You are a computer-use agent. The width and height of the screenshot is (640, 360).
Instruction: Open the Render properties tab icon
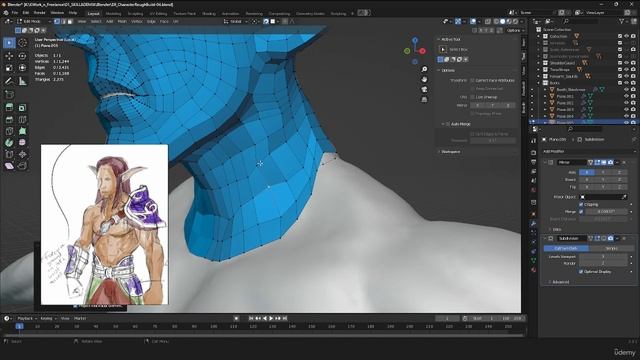(x=533, y=152)
